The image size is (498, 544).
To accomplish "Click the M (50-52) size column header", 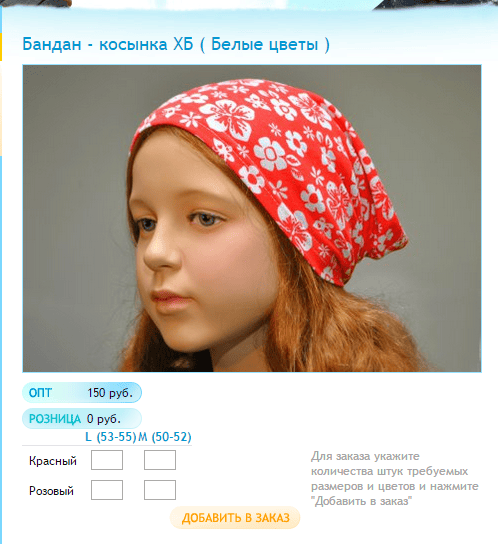I will [165, 437].
